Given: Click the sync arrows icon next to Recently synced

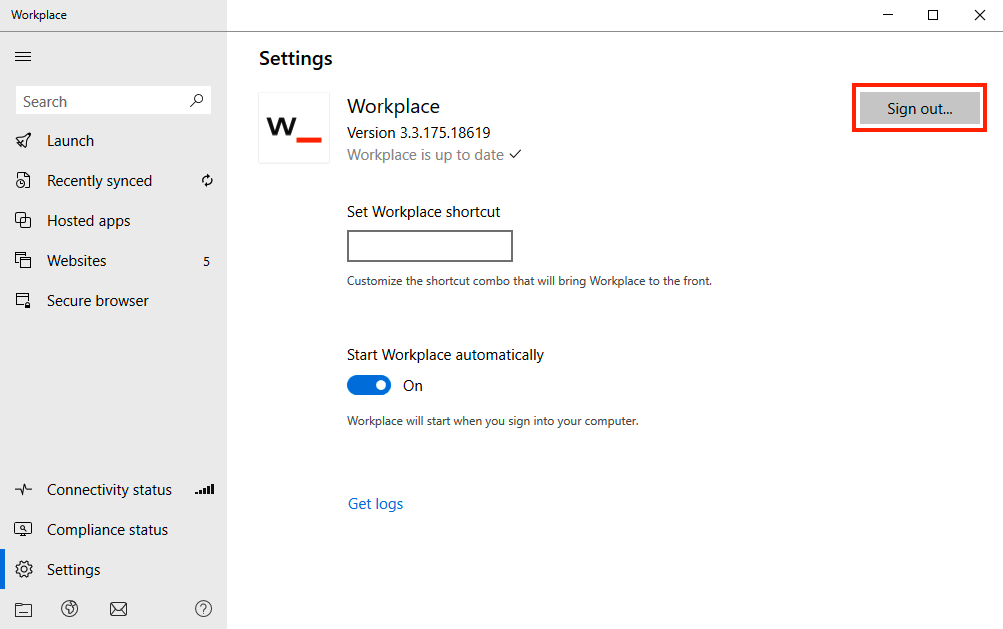Looking at the screenshot, I should 207,180.
